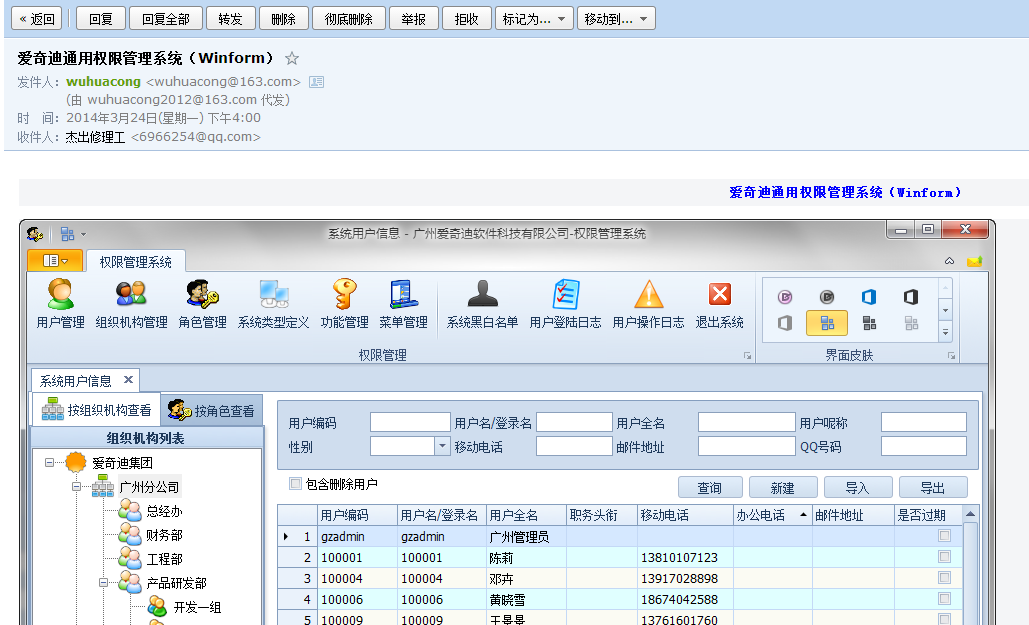The image size is (1029, 625).
Task: Select the dark tiles skin icon
Action: coord(869,323)
